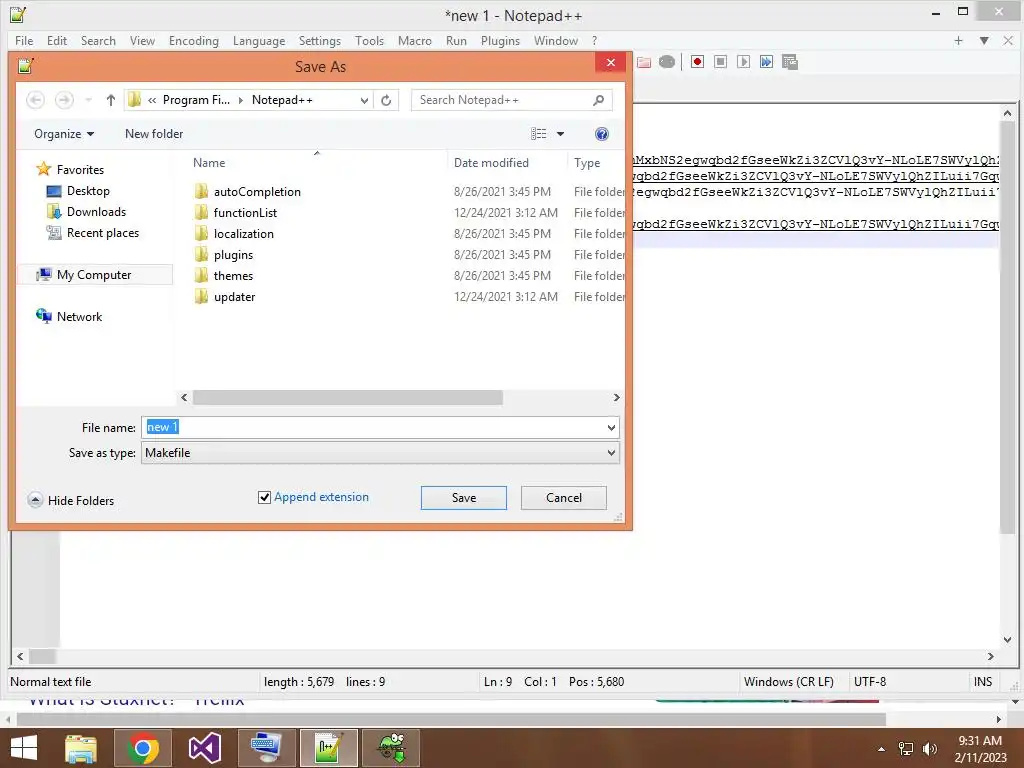
Task: Open File Explorer from the taskbar
Action: pyautogui.click(x=80, y=748)
